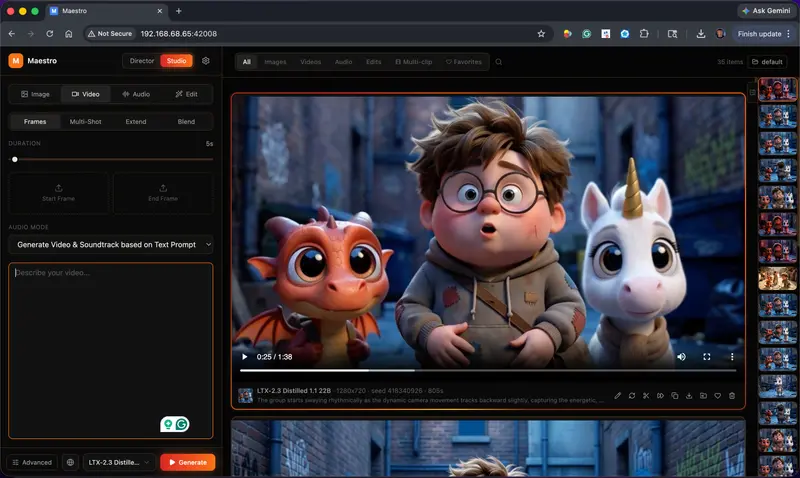Switch to Studio mode
The height and width of the screenshot is (478, 800).
(x=177, y=61)
